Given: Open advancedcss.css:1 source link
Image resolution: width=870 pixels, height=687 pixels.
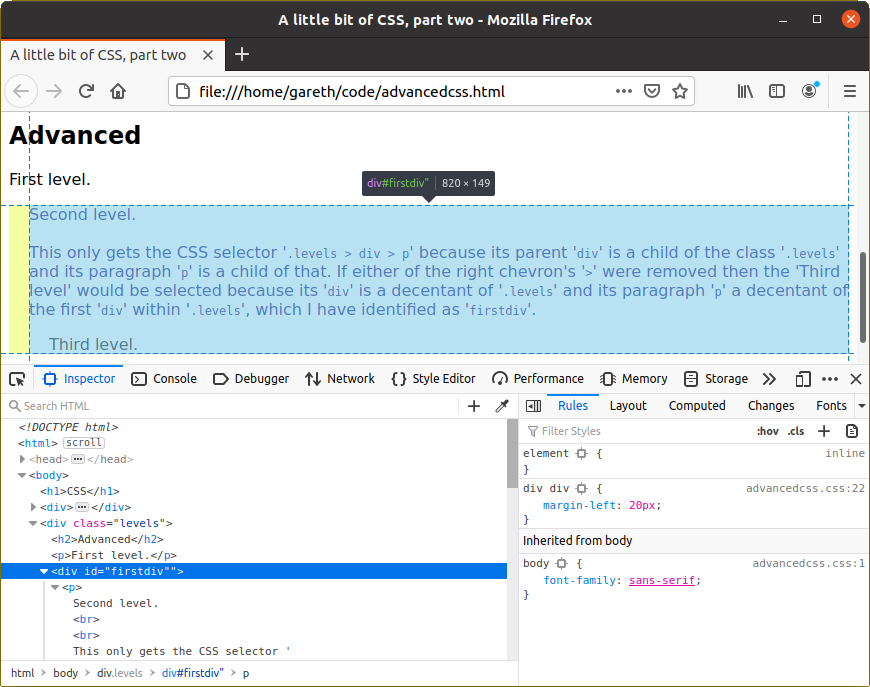Looking at the screenshot, I should 808,563.
